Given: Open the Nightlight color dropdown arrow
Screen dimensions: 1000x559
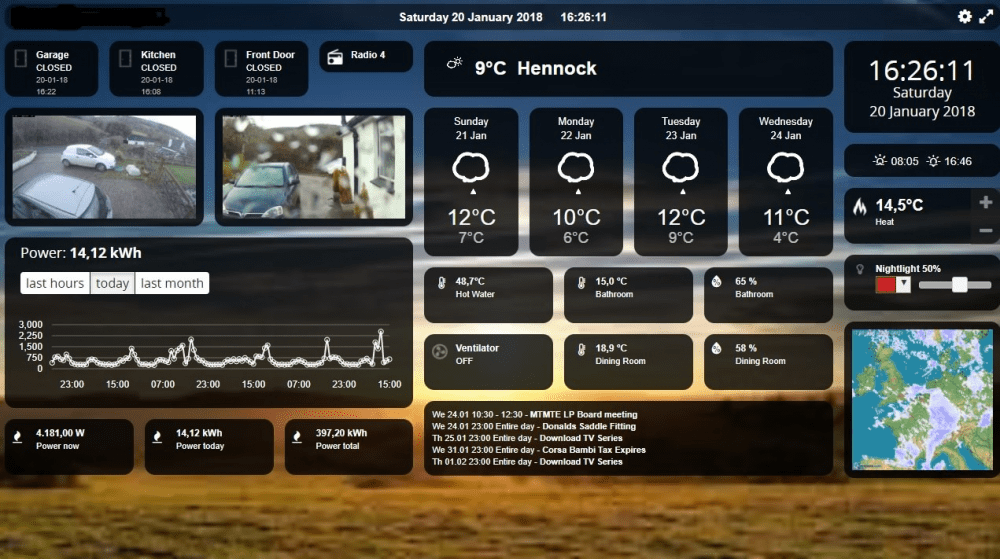Looking at the screenshot, I should tap(903, 285).
